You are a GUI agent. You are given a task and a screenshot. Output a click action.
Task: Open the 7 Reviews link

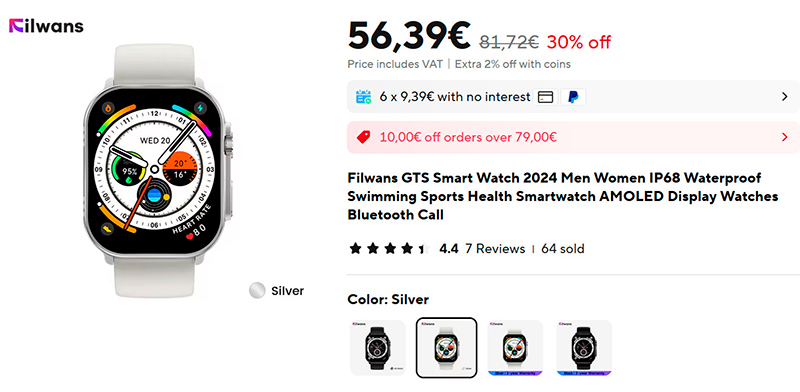point(495,249)
